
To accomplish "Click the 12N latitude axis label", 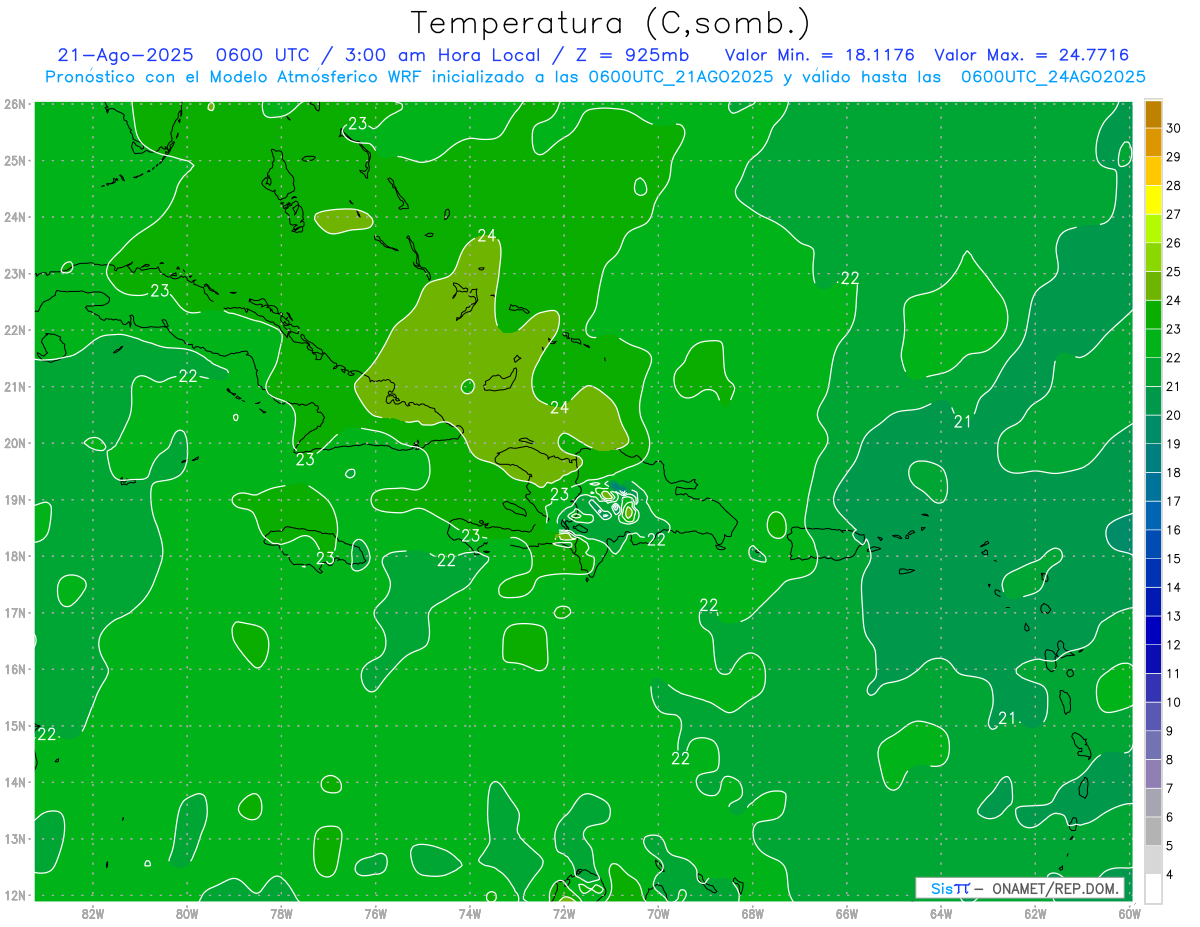I will pyautogui.click(x=14, y=895).
